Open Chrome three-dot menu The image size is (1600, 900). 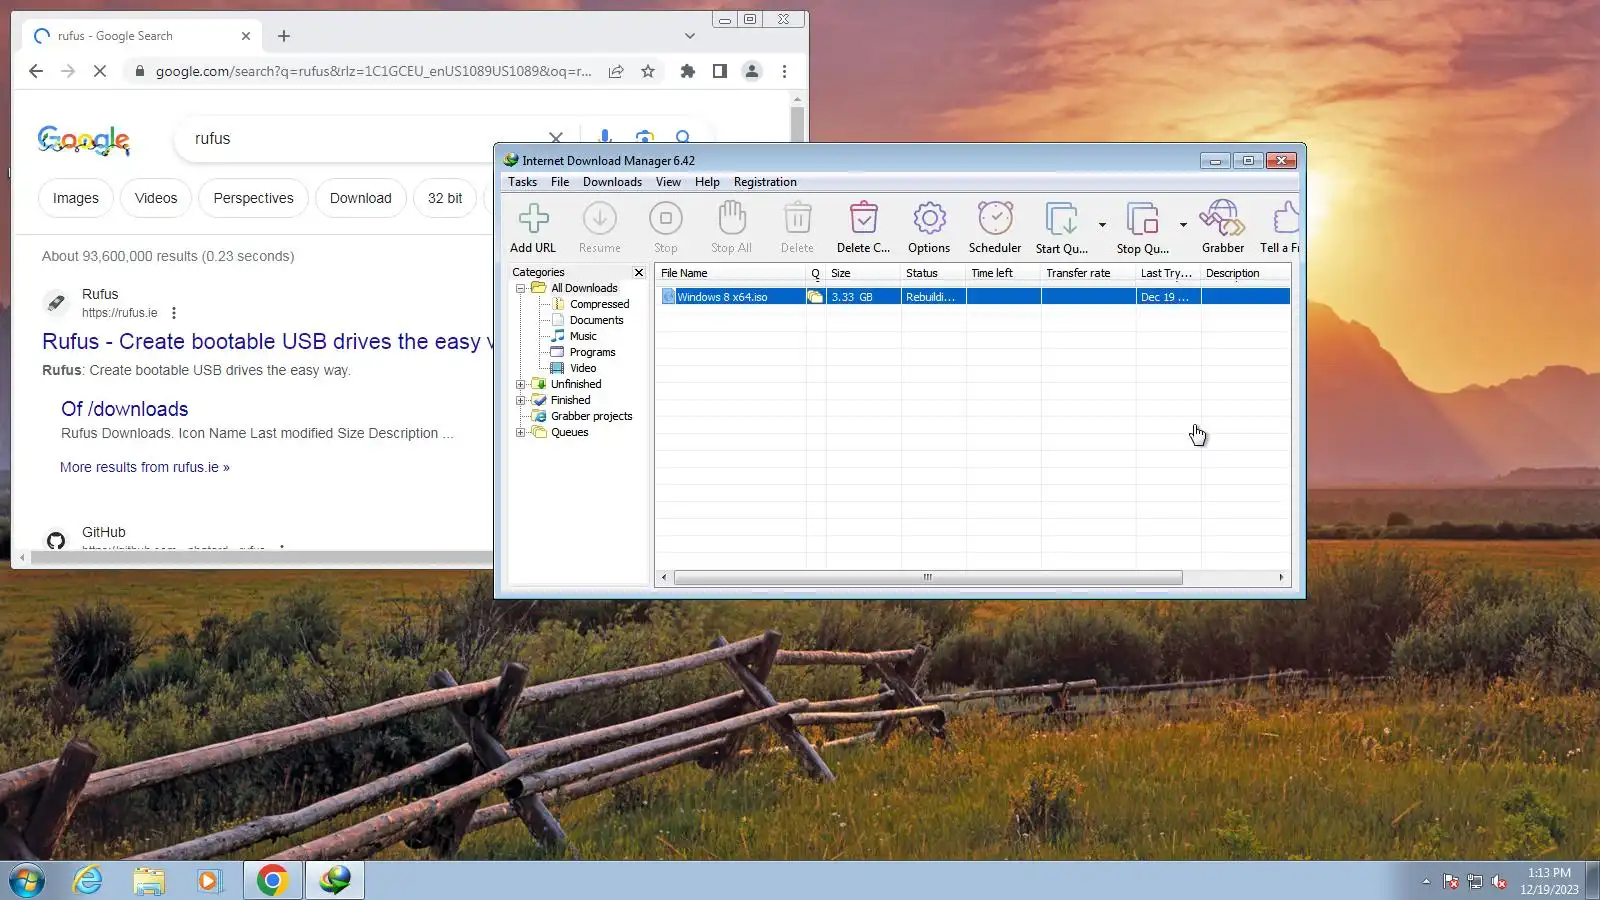pos(784,71)
